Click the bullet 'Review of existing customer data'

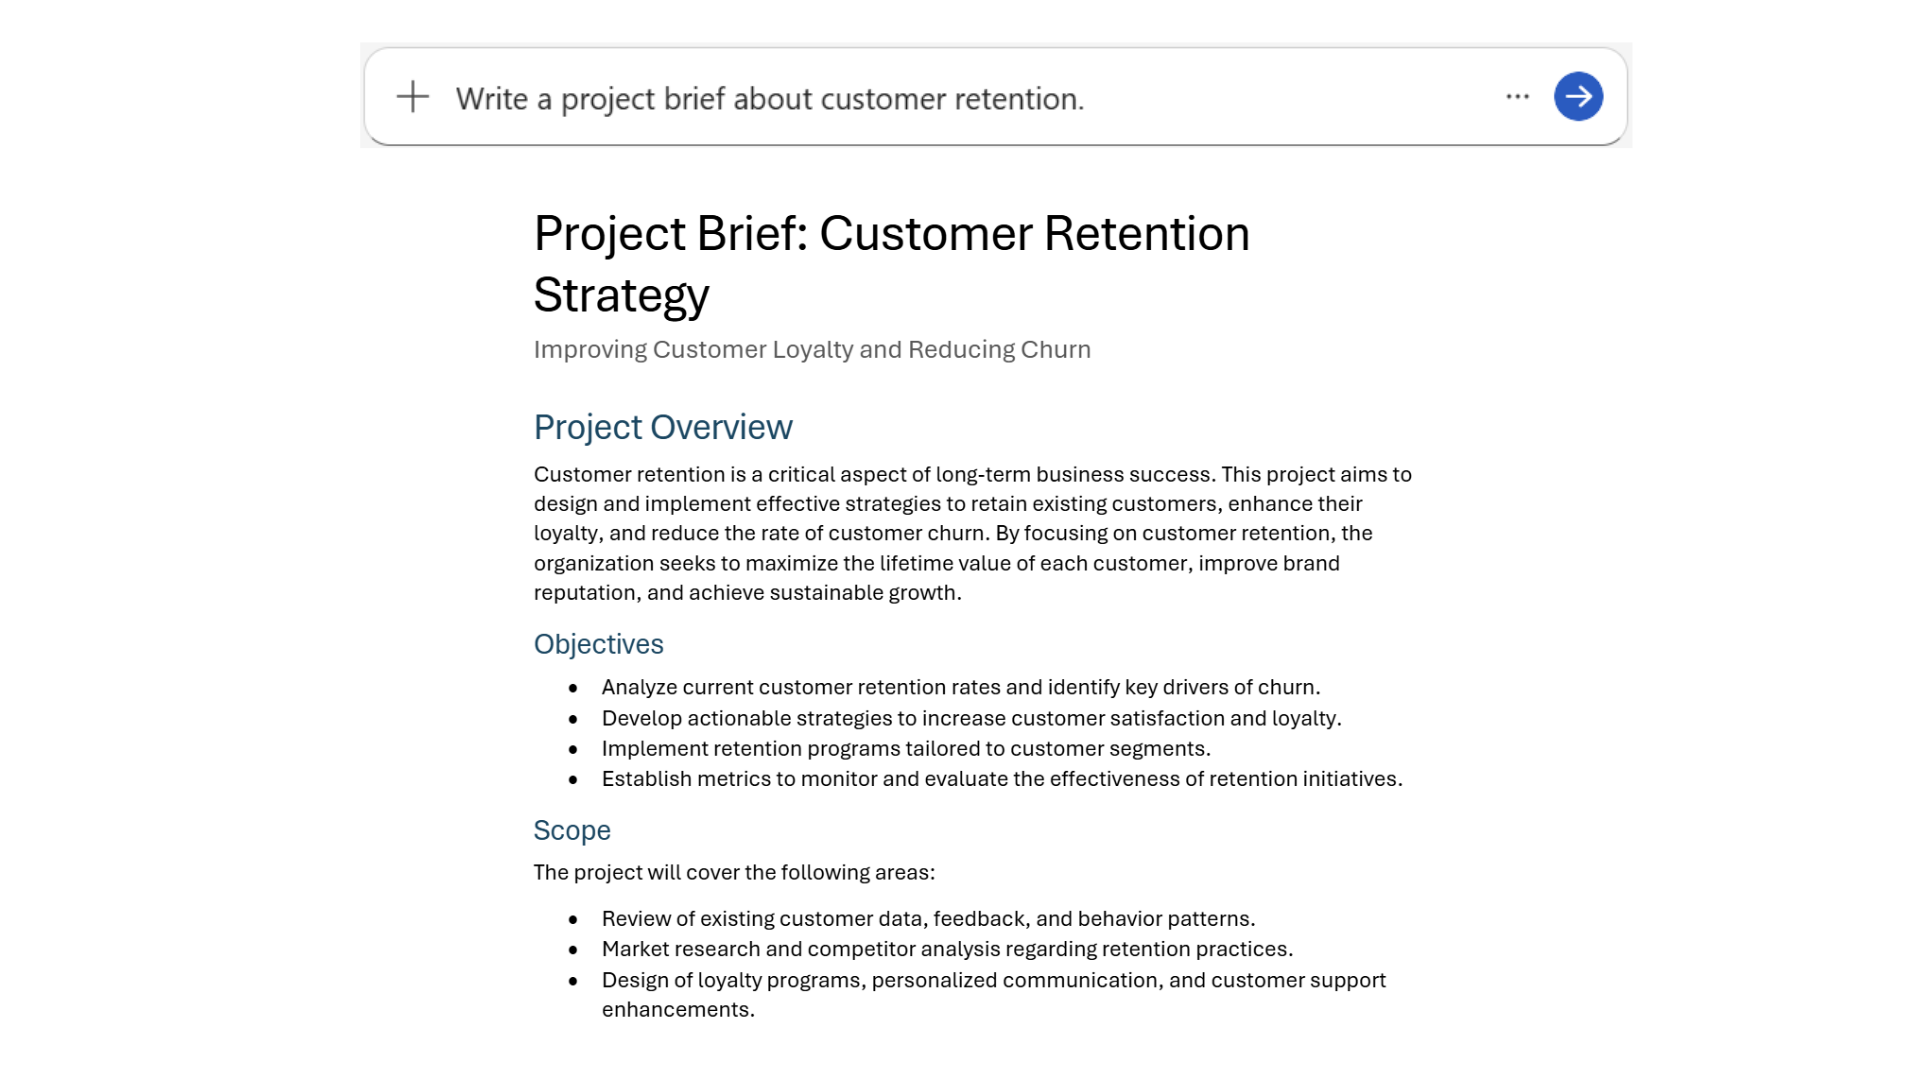coord(927,918)
